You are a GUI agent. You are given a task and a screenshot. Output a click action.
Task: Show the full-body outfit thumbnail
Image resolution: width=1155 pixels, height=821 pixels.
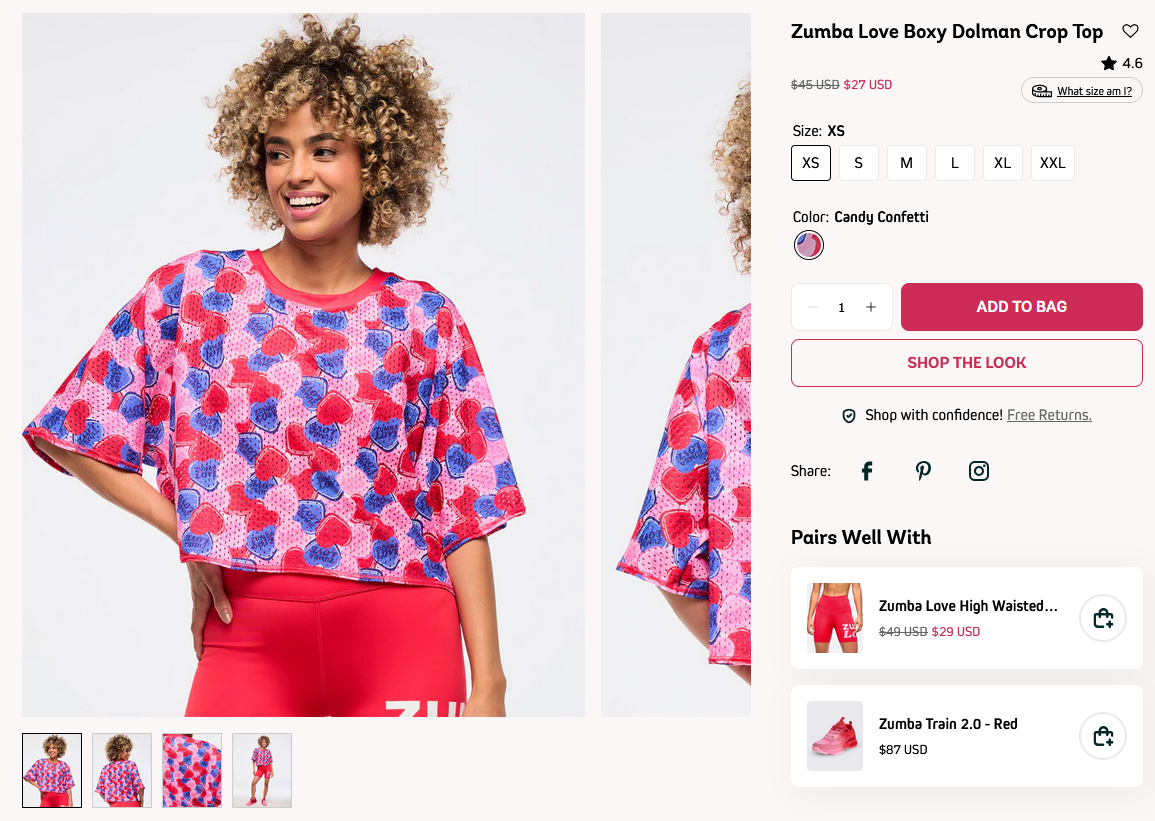[x=262, y=770]
